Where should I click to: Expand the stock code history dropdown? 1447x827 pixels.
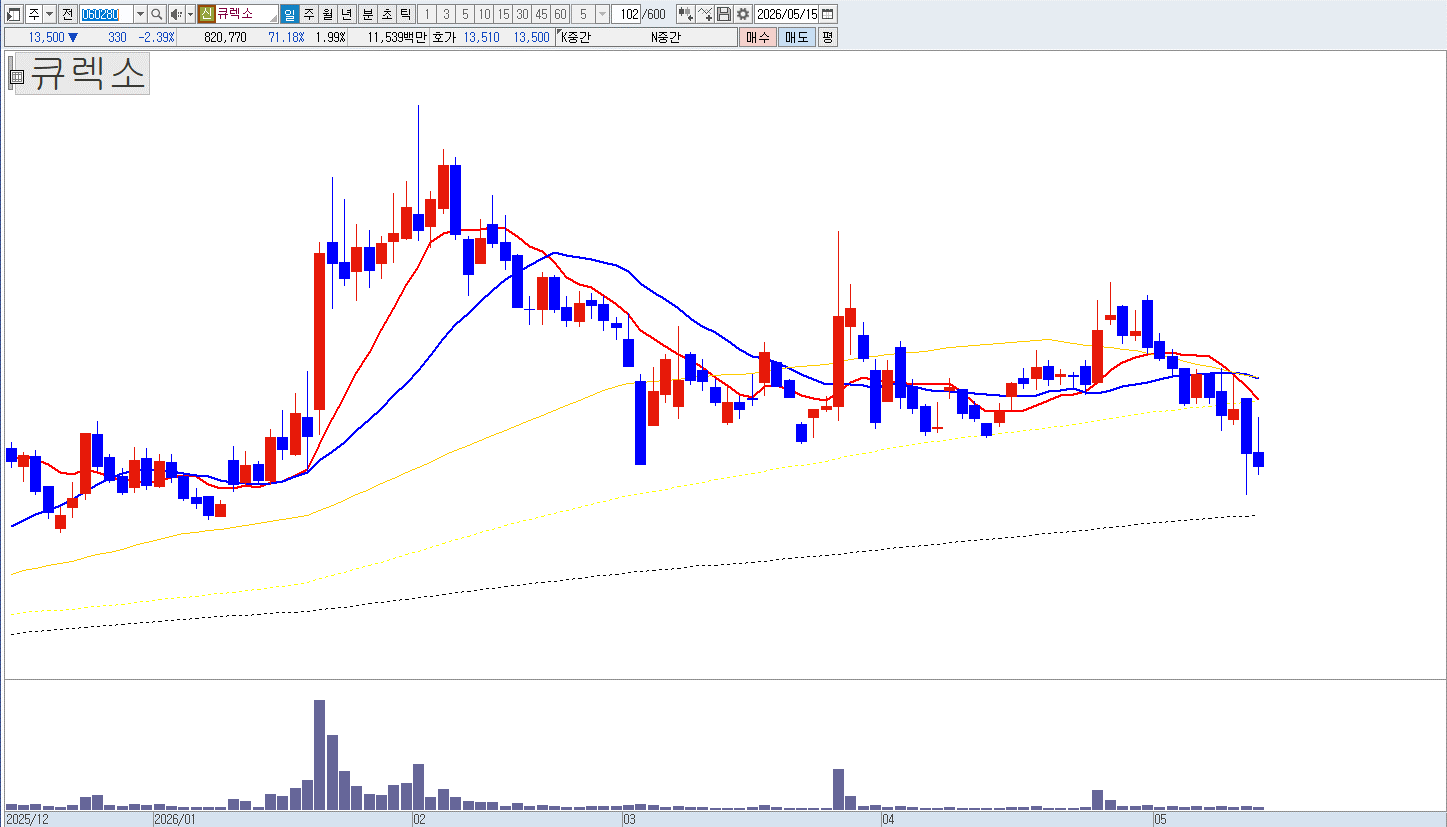[140, 14]
